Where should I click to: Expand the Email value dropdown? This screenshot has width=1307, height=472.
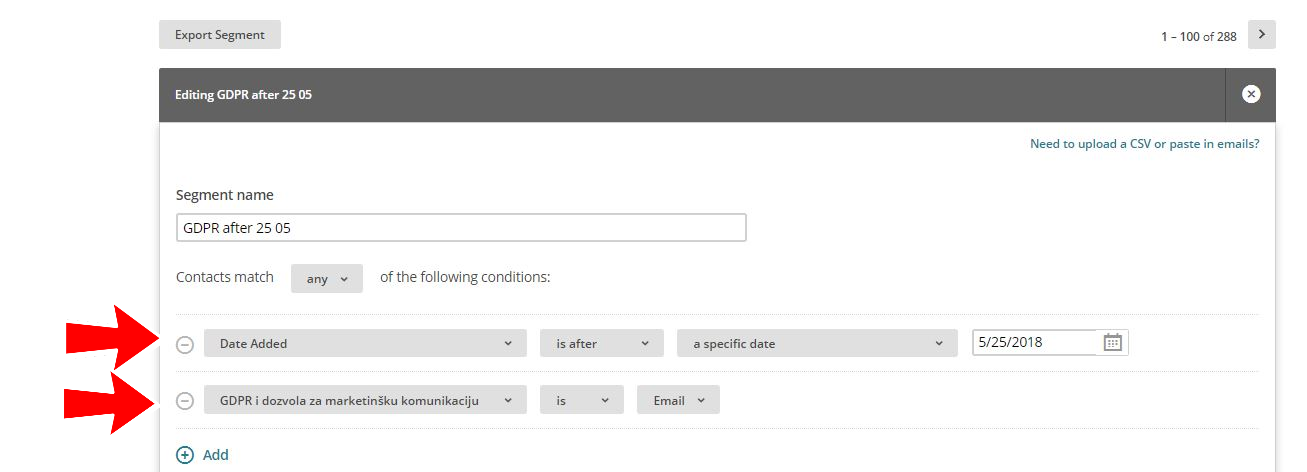coord(678,401)
